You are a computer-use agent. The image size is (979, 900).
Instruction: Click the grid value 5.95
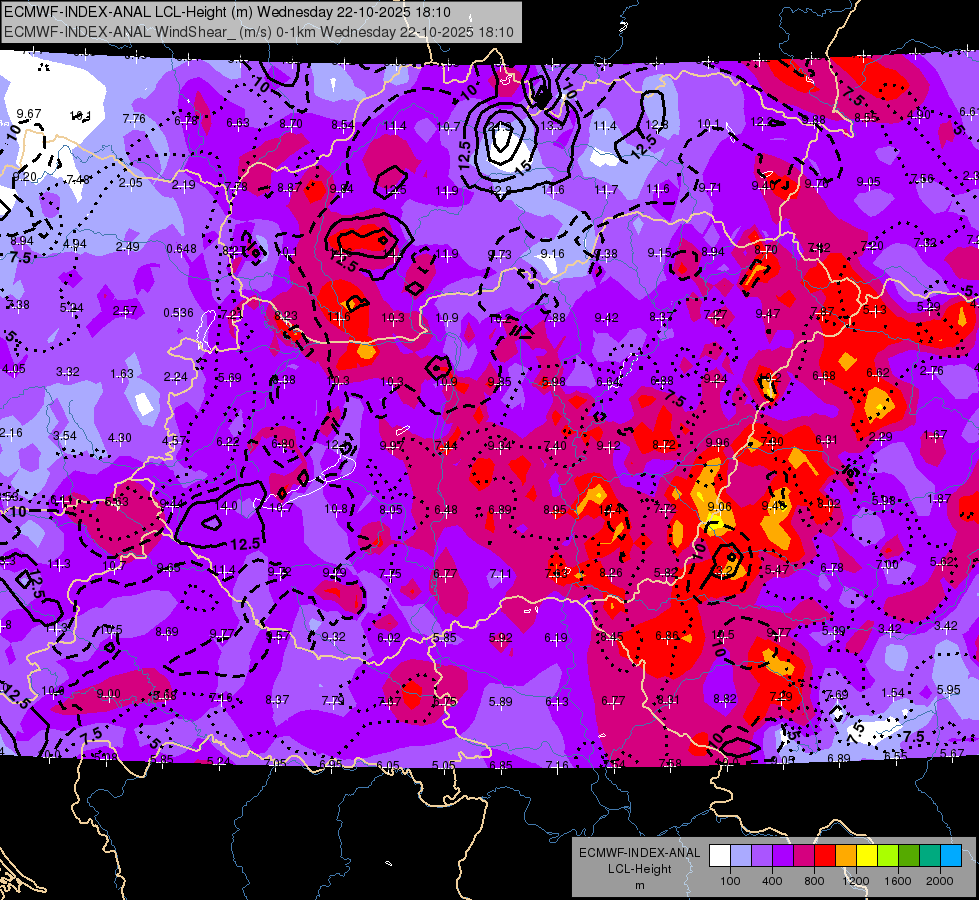(948, 690)
